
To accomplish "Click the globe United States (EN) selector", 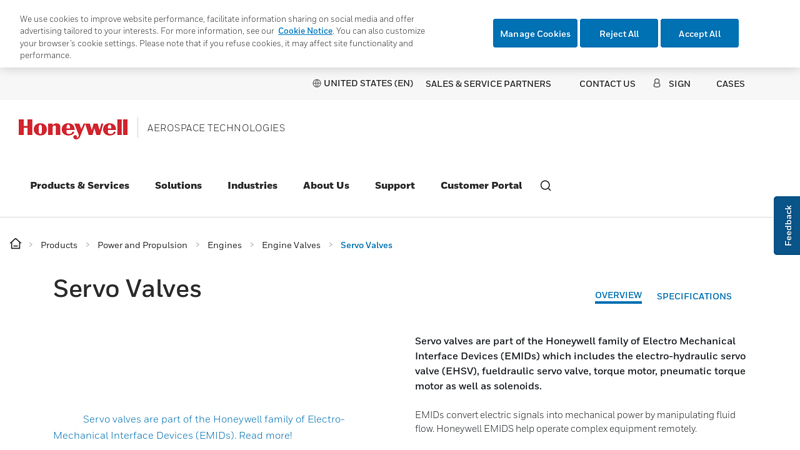I will 362,83.
